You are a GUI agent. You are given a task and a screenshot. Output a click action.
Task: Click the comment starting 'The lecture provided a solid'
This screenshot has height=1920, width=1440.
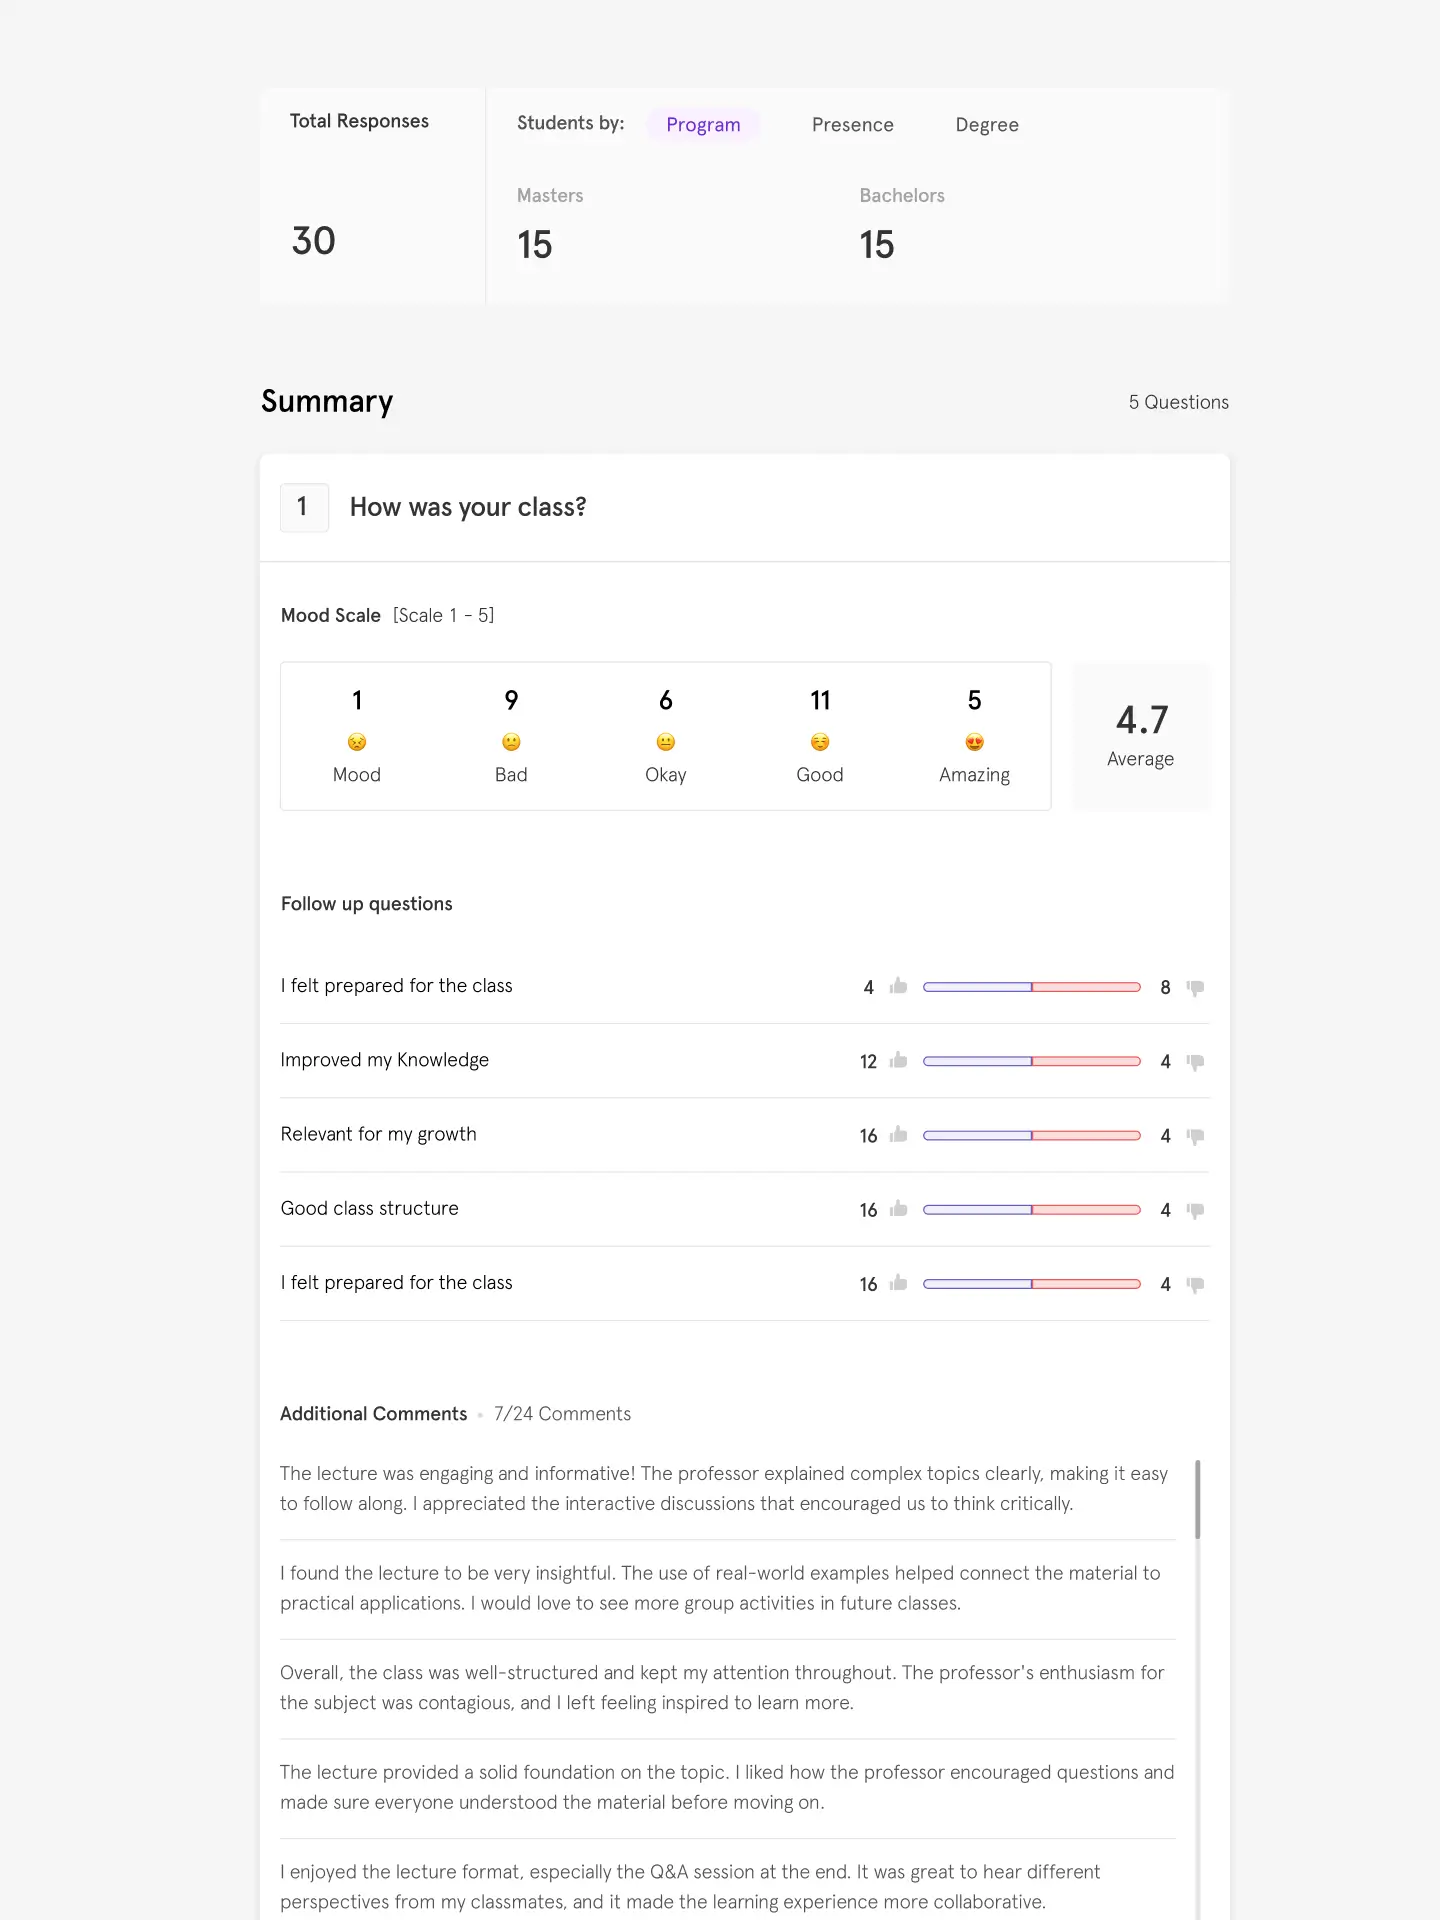coord(727,1787)
